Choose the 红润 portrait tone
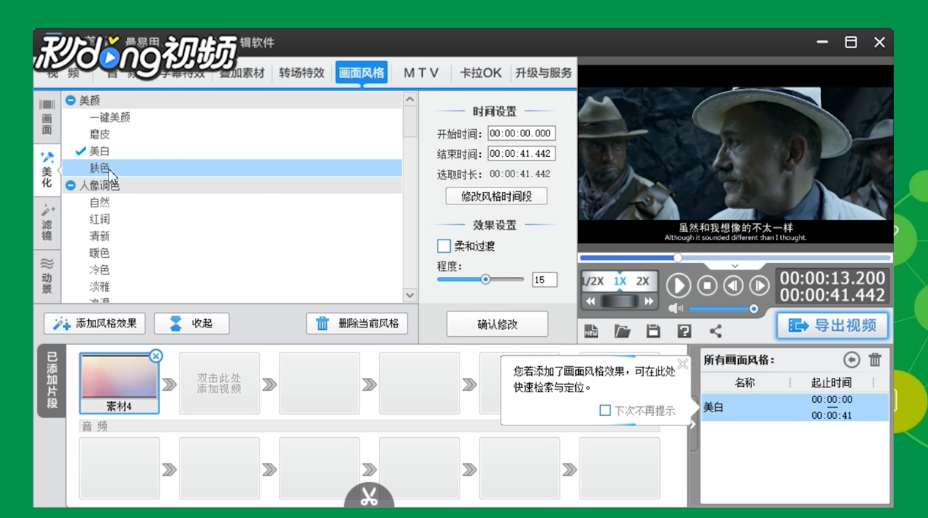 99,219
